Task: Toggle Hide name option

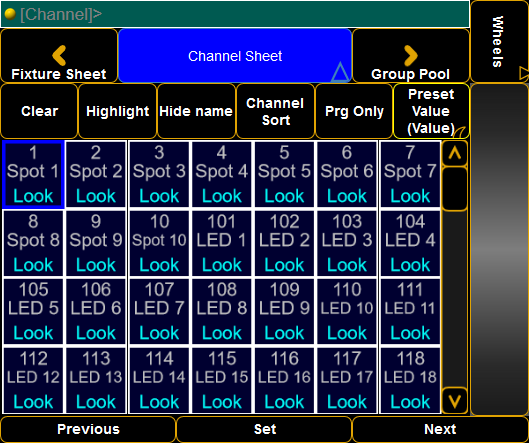Action: [x=196, y=111]
